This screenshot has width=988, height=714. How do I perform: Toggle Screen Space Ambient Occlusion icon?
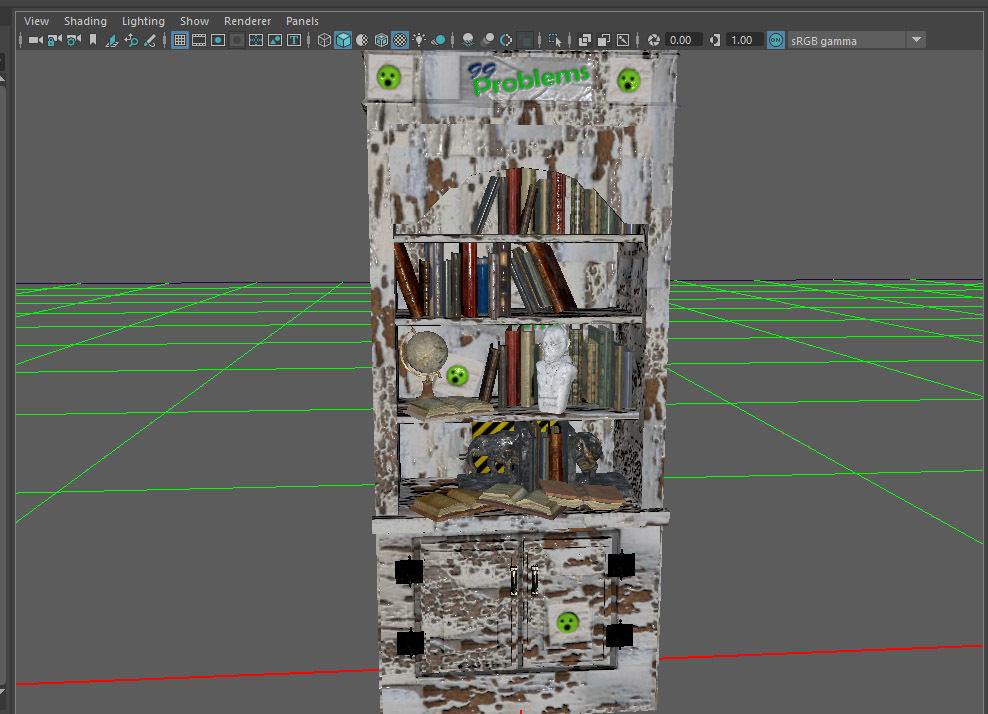[x=468, y=40]
